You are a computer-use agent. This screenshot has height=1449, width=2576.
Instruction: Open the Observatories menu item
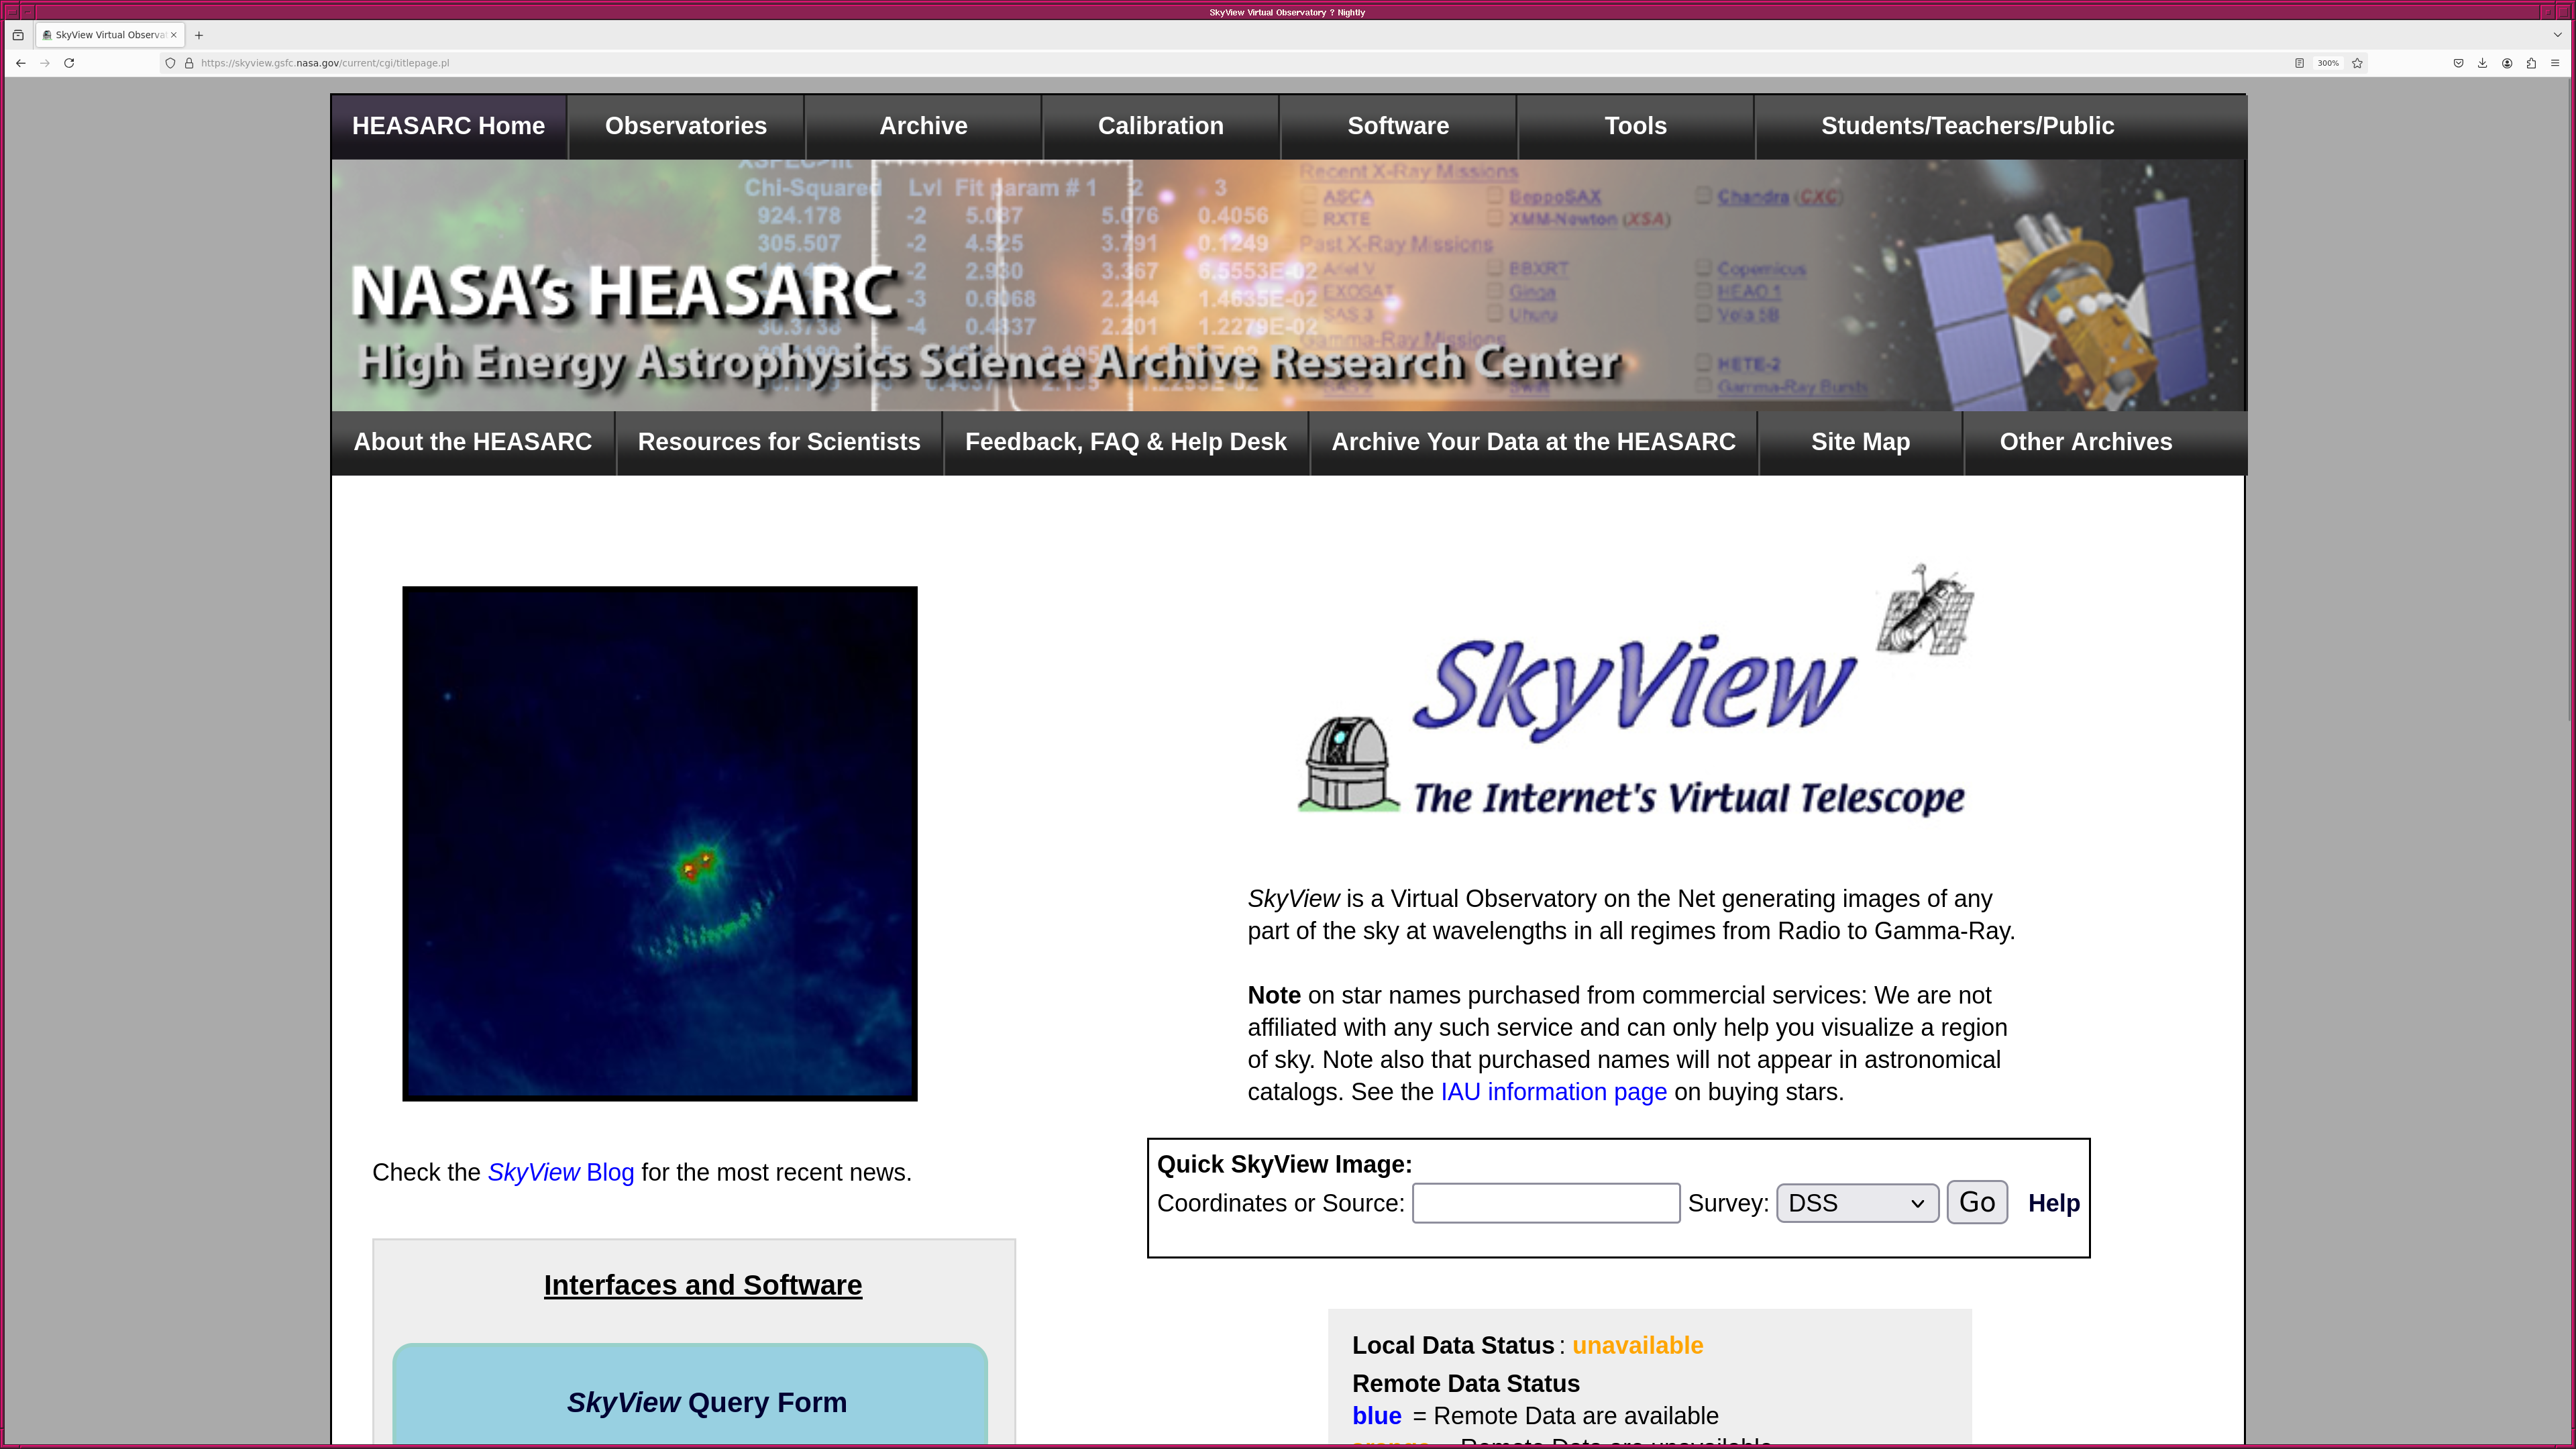click(x=685, y=126)
